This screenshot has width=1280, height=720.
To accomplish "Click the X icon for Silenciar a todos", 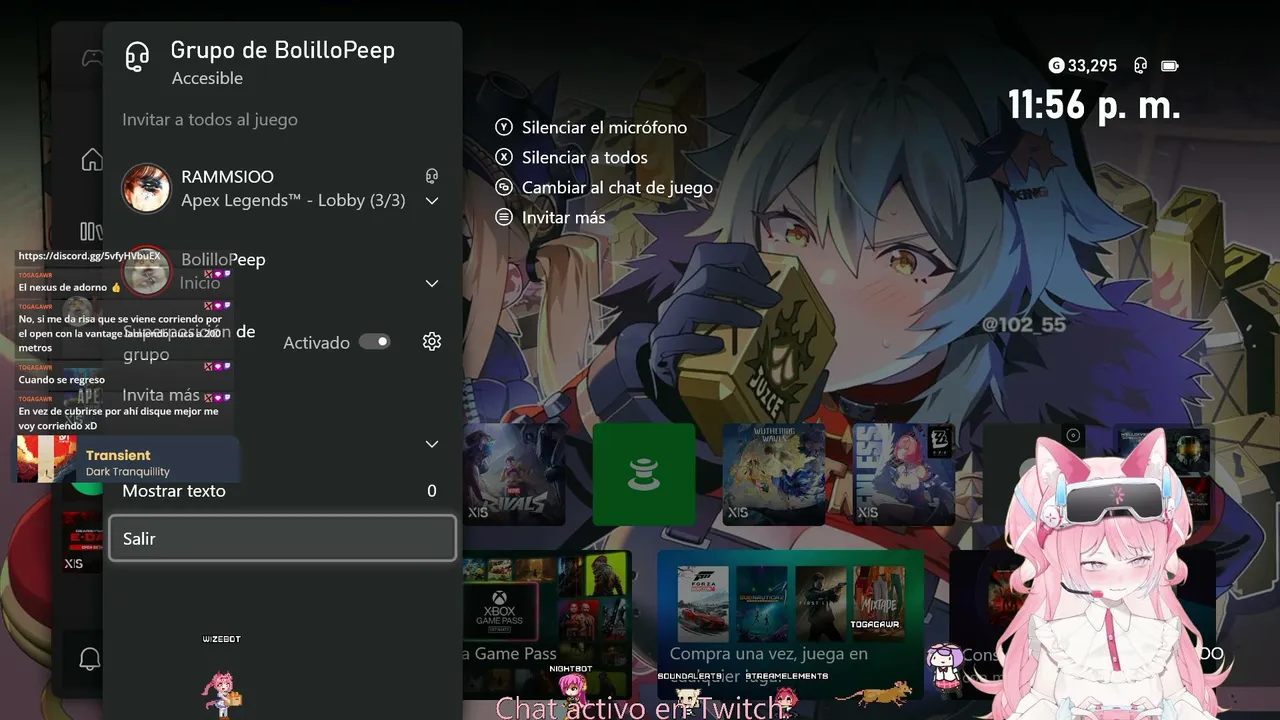I will (504, 158).
